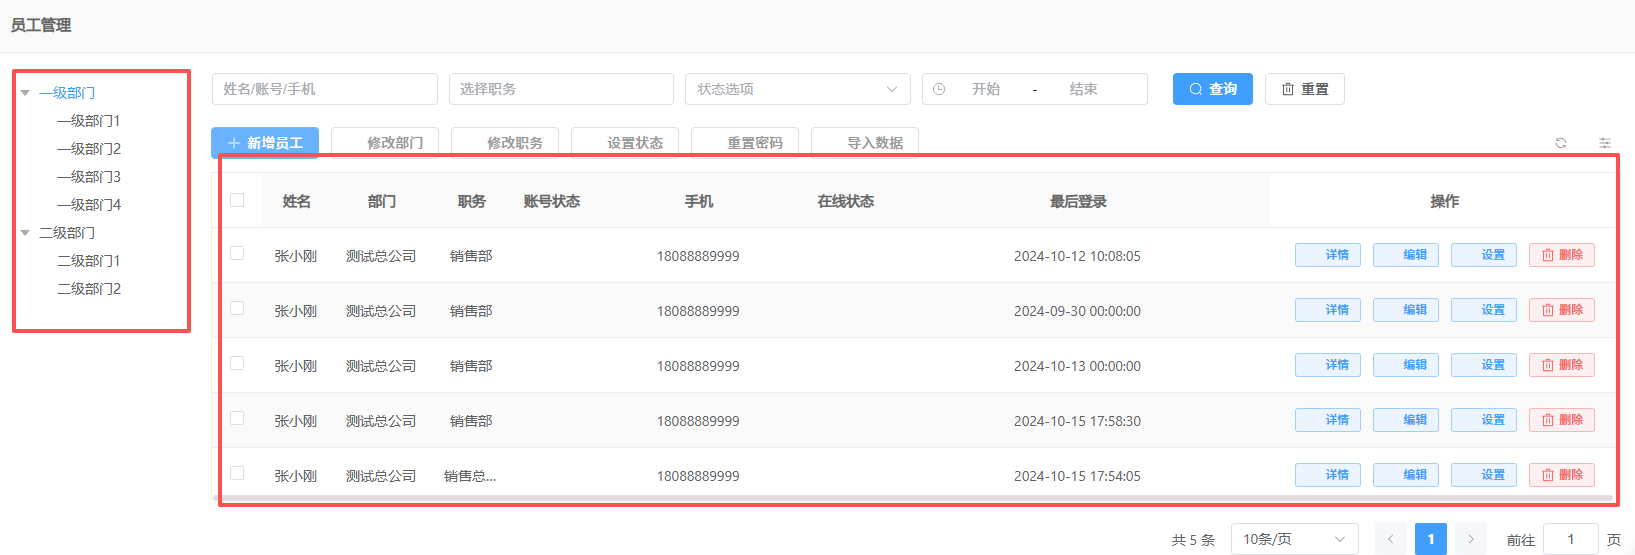Click the 姓名/账号/手机 search field
This screenshot has height=555, width=1635.
(324, 89)
